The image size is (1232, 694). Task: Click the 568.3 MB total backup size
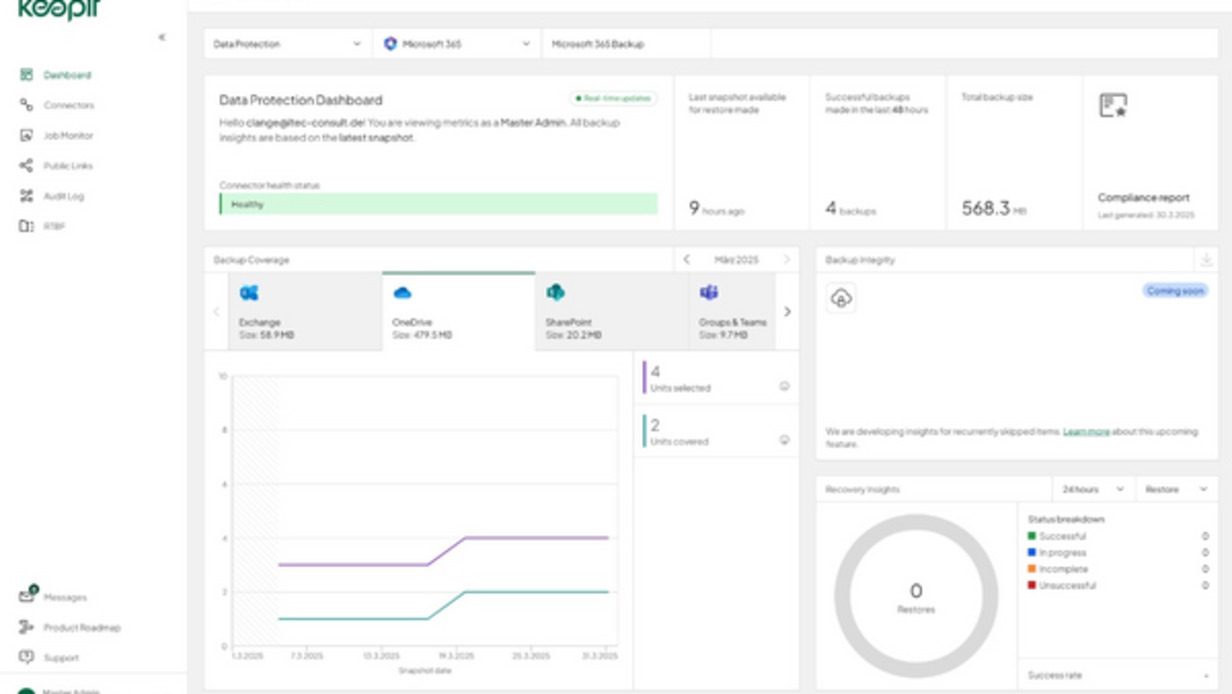[994, 208]
